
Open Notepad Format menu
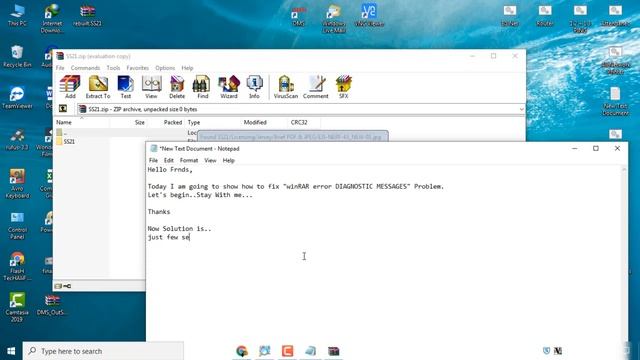[x=189, y=160]
